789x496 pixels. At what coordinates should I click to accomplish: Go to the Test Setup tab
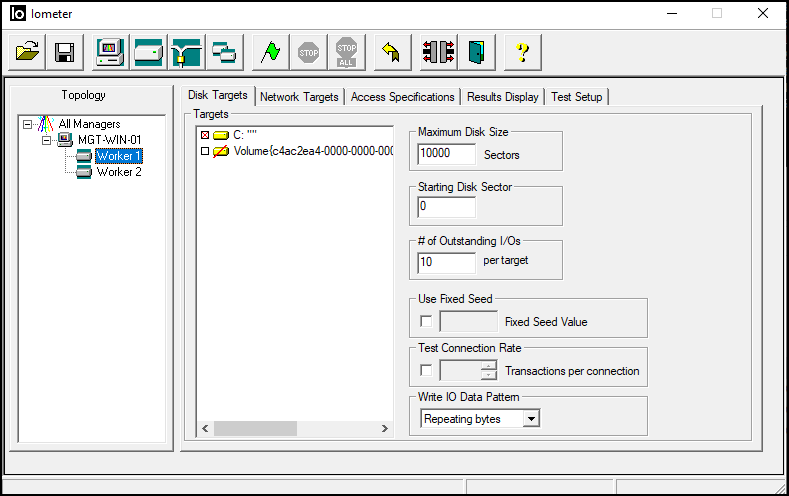click(x=577, y=97)
